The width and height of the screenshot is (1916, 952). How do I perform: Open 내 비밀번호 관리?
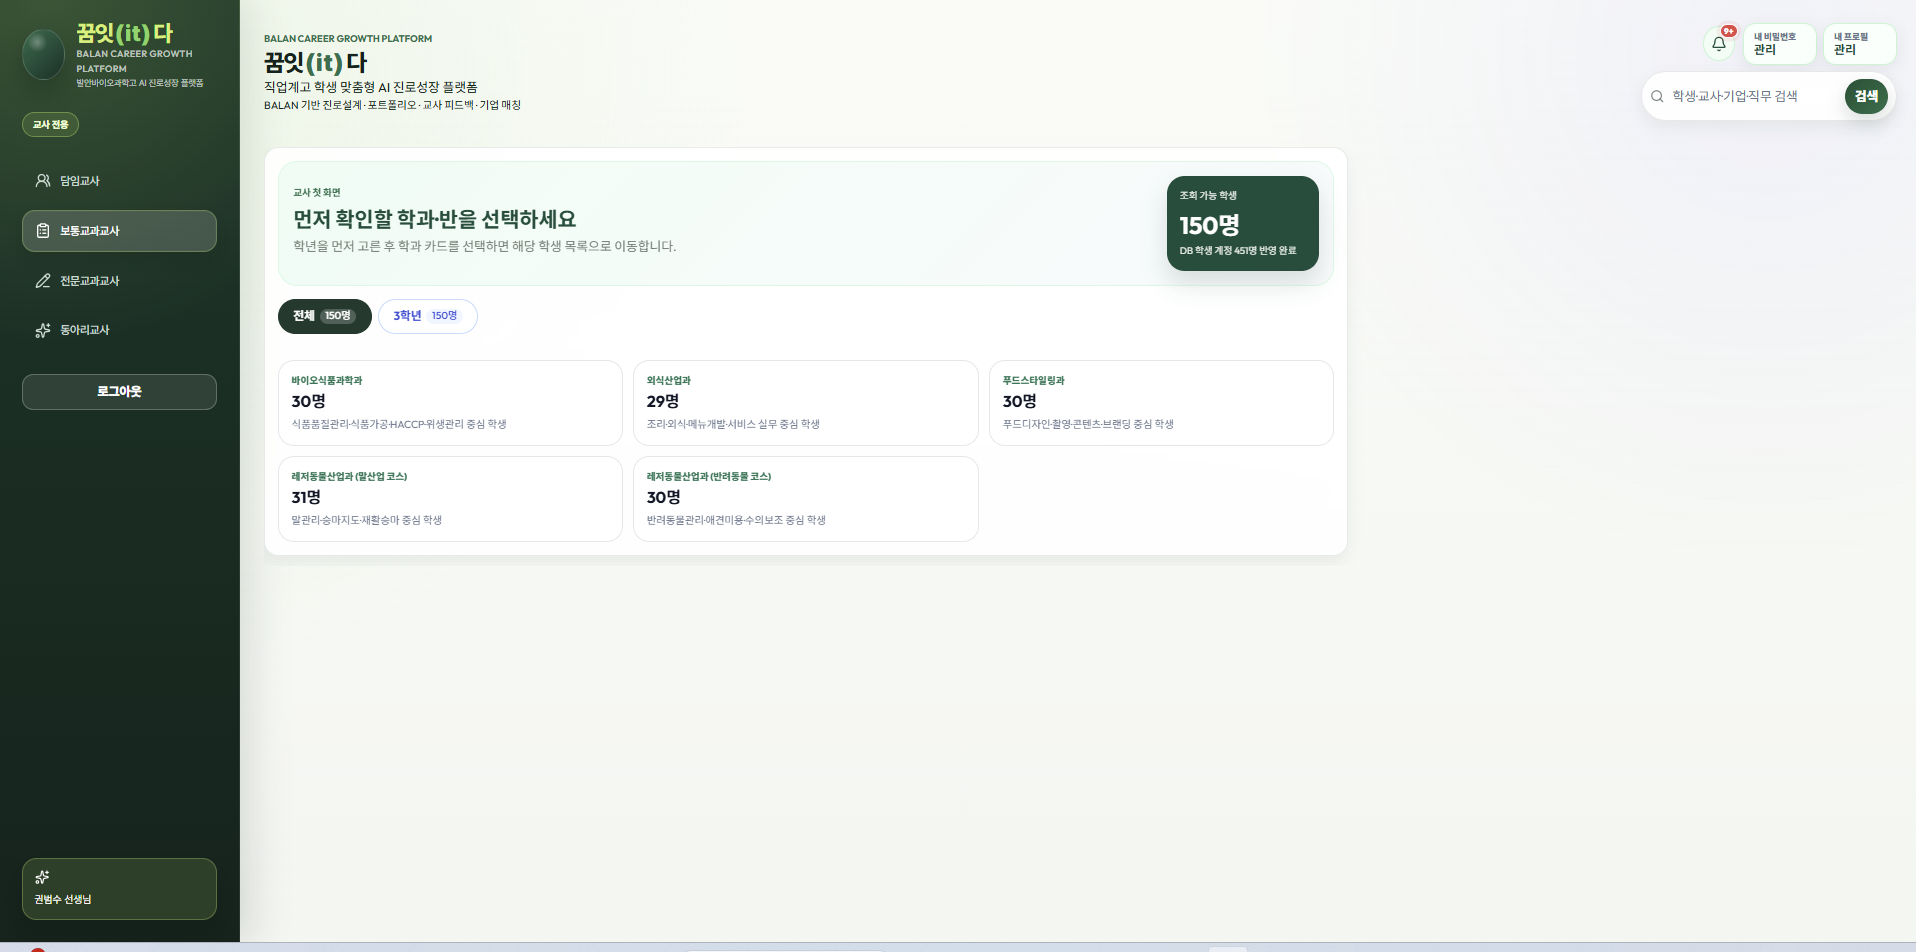(1779, 44)
